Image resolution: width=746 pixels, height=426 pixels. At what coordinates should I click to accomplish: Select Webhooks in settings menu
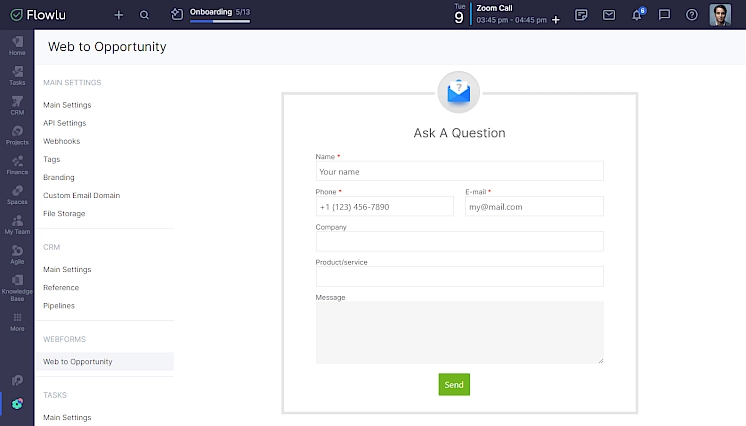click(61, 141)
